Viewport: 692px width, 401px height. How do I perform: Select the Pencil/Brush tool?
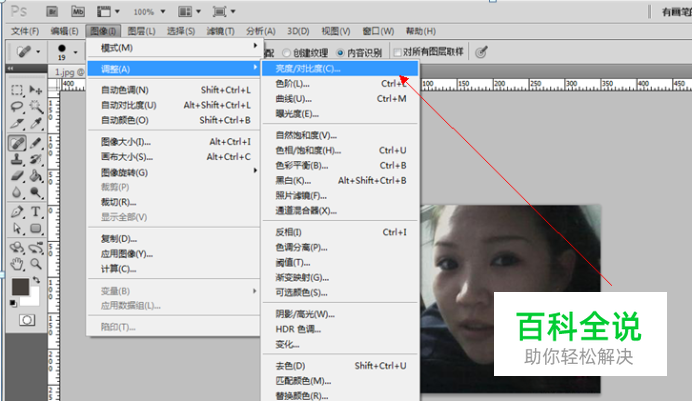(36, 143)
